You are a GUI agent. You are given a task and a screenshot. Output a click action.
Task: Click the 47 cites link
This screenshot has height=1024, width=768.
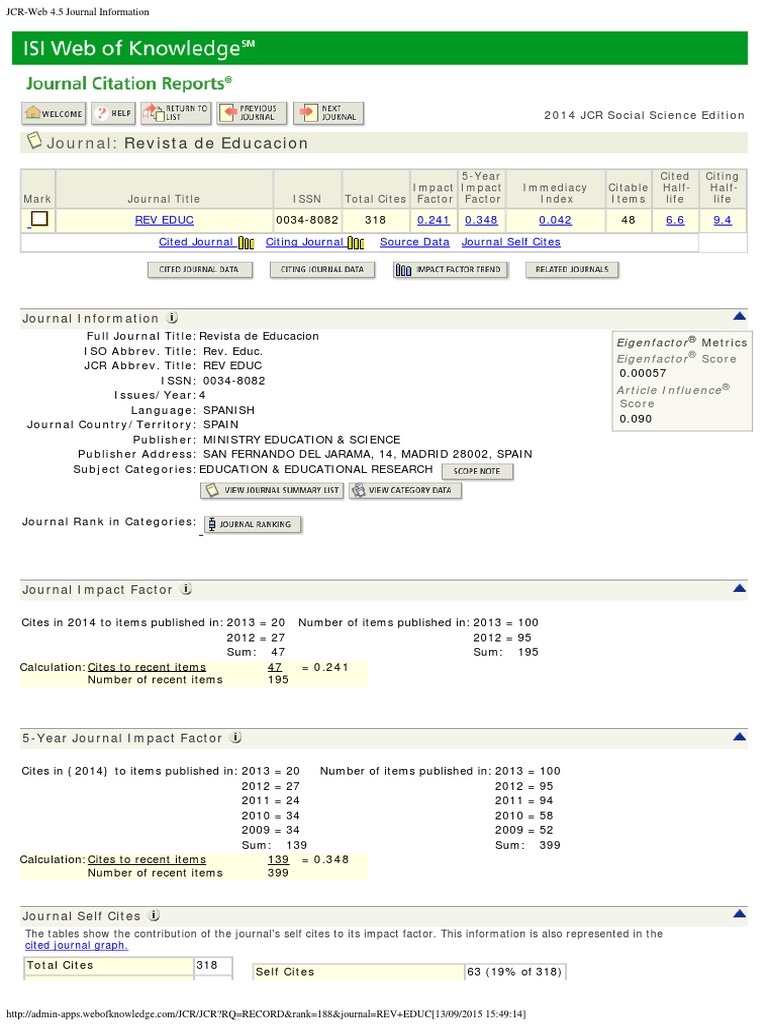275,667
